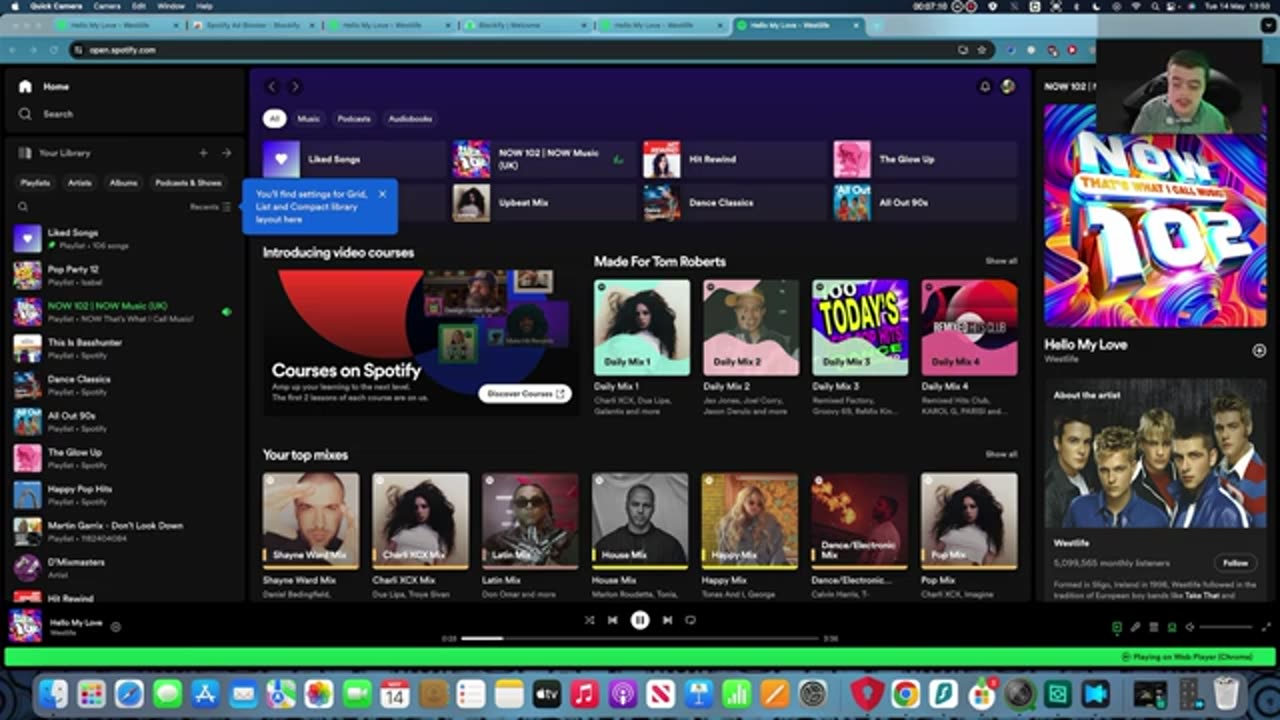Create a new playlist with the plus icon
Image resolution: width=1280 pixels, height=720 pixels.
[203, 153]
